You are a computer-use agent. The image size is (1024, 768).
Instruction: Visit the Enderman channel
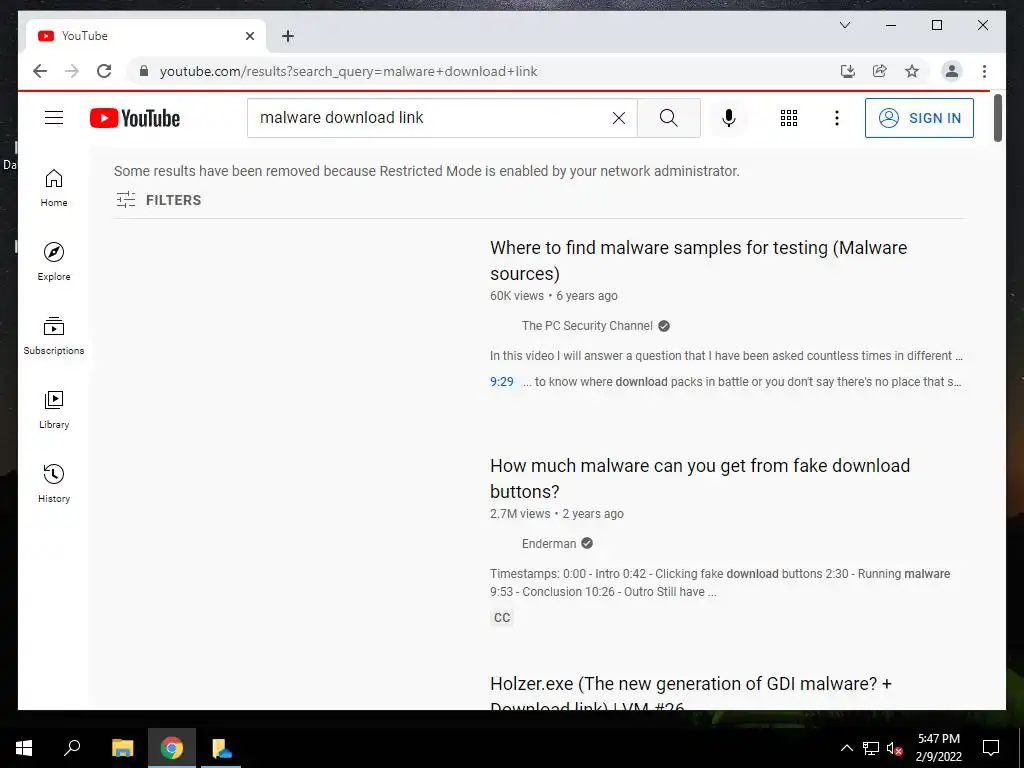tap(549, 543)
